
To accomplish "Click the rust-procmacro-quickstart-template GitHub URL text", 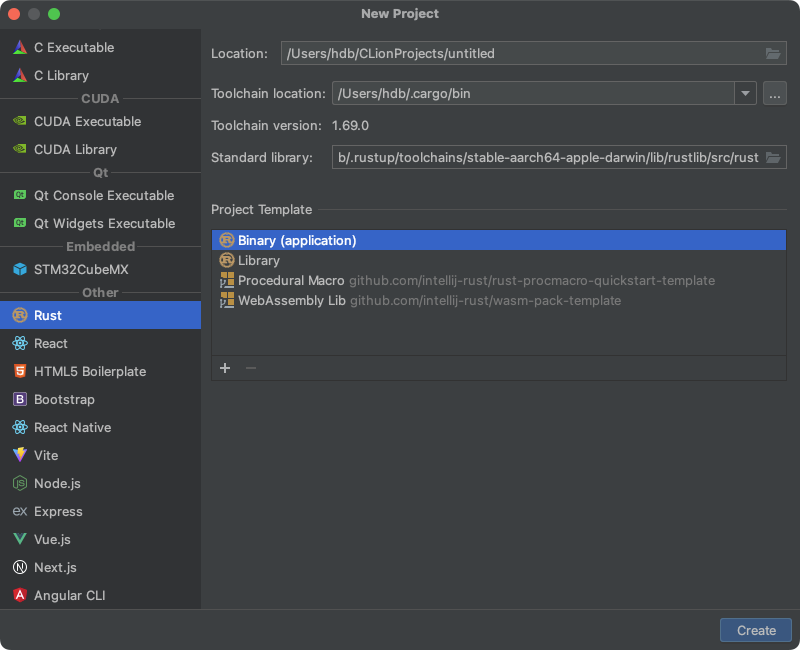I will [x=532, y=281].
